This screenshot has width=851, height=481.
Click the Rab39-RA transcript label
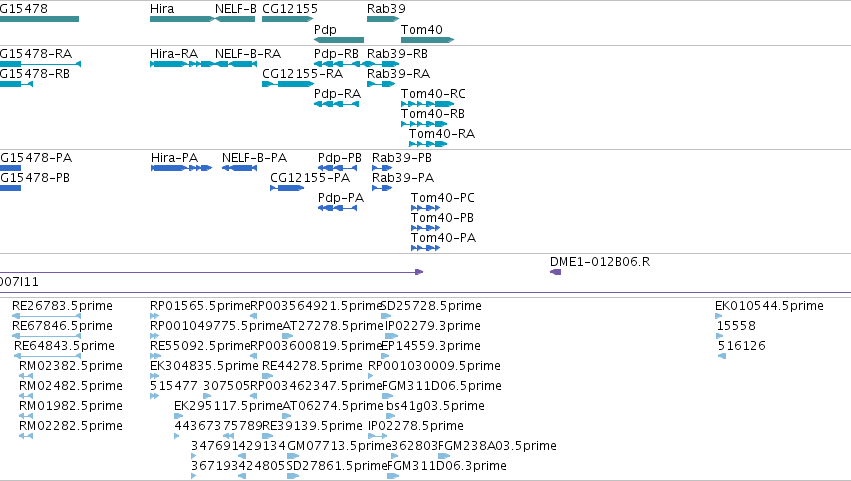pyautogui.click(x=398, y=74)
